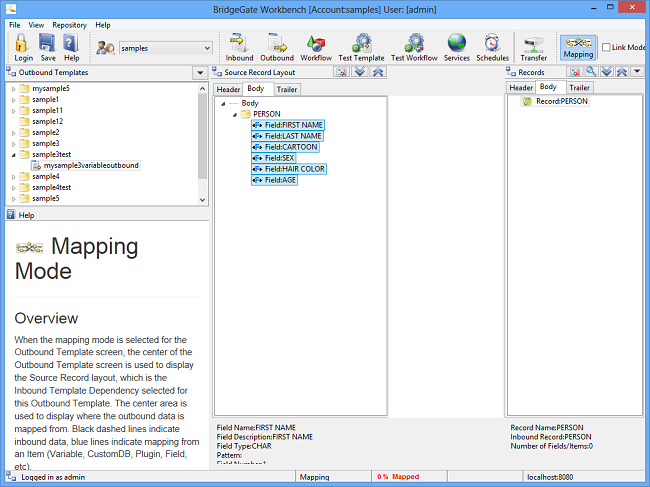
Task: Expand the sample4 folder
Action: click(x=13, y=177)
